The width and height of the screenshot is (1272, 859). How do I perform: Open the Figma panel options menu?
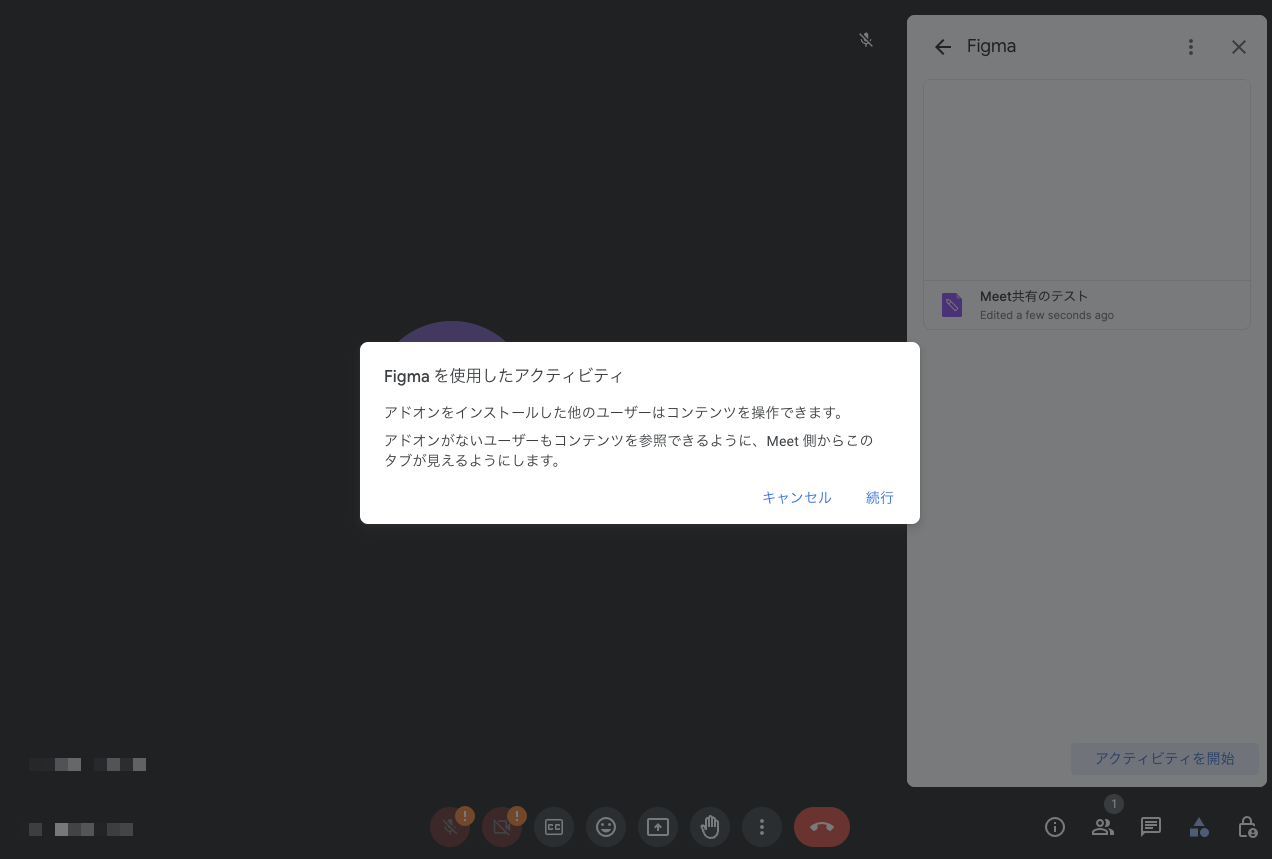[1190, 46]
